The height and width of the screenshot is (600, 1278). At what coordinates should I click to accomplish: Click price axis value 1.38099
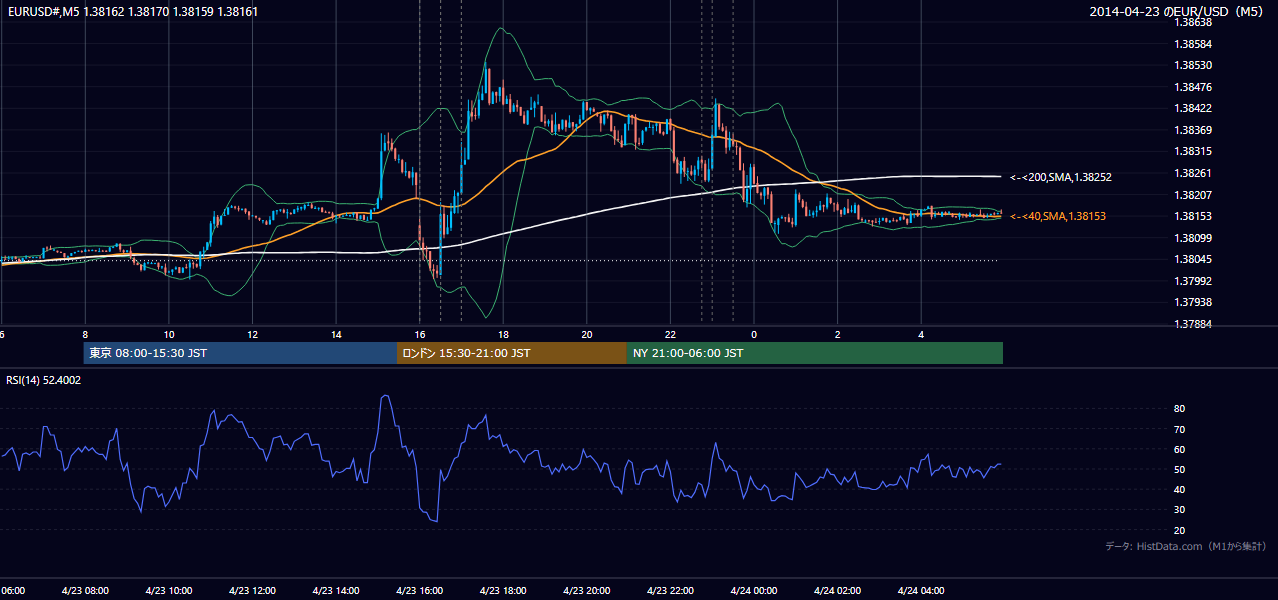[1191, 238]
